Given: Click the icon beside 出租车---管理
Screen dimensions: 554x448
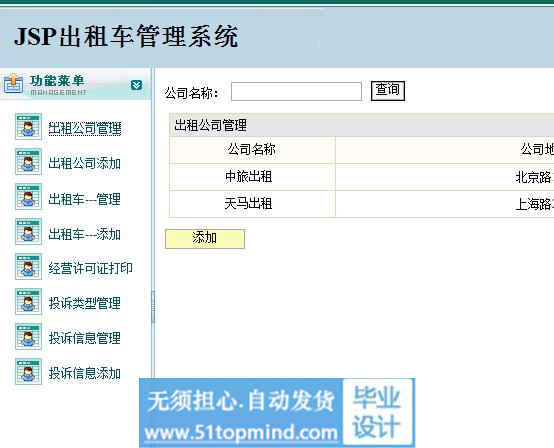Looking at the screenshot, I should point(28,197).
